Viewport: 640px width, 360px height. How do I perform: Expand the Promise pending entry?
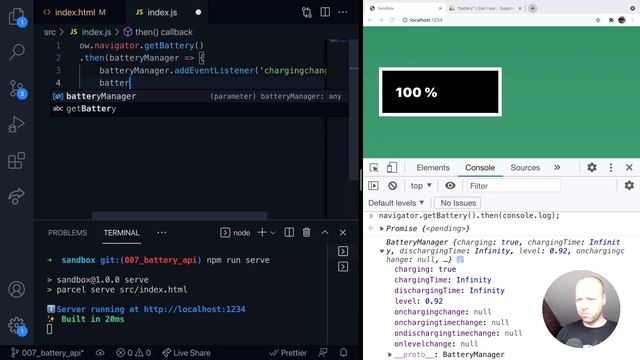pos(381,229)
